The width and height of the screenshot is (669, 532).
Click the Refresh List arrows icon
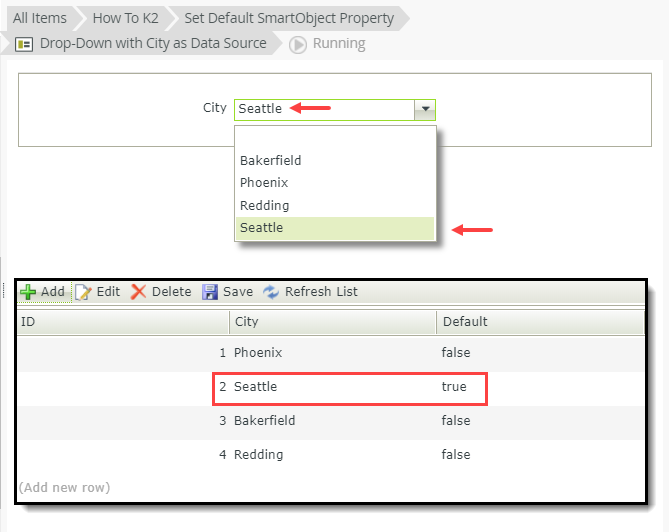tap(271, 292)
